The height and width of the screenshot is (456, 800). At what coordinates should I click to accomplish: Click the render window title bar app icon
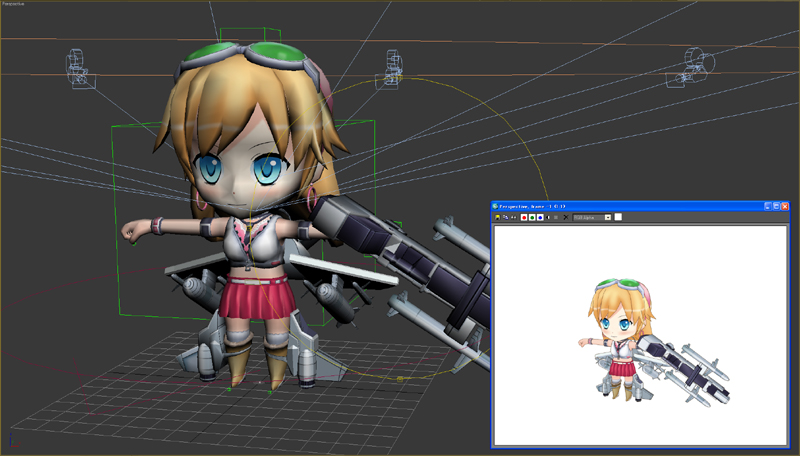[x=495, y=206]
